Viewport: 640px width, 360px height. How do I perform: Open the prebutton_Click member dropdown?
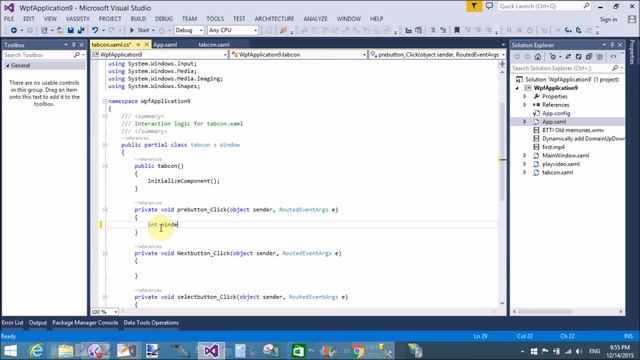coord(437,54)
